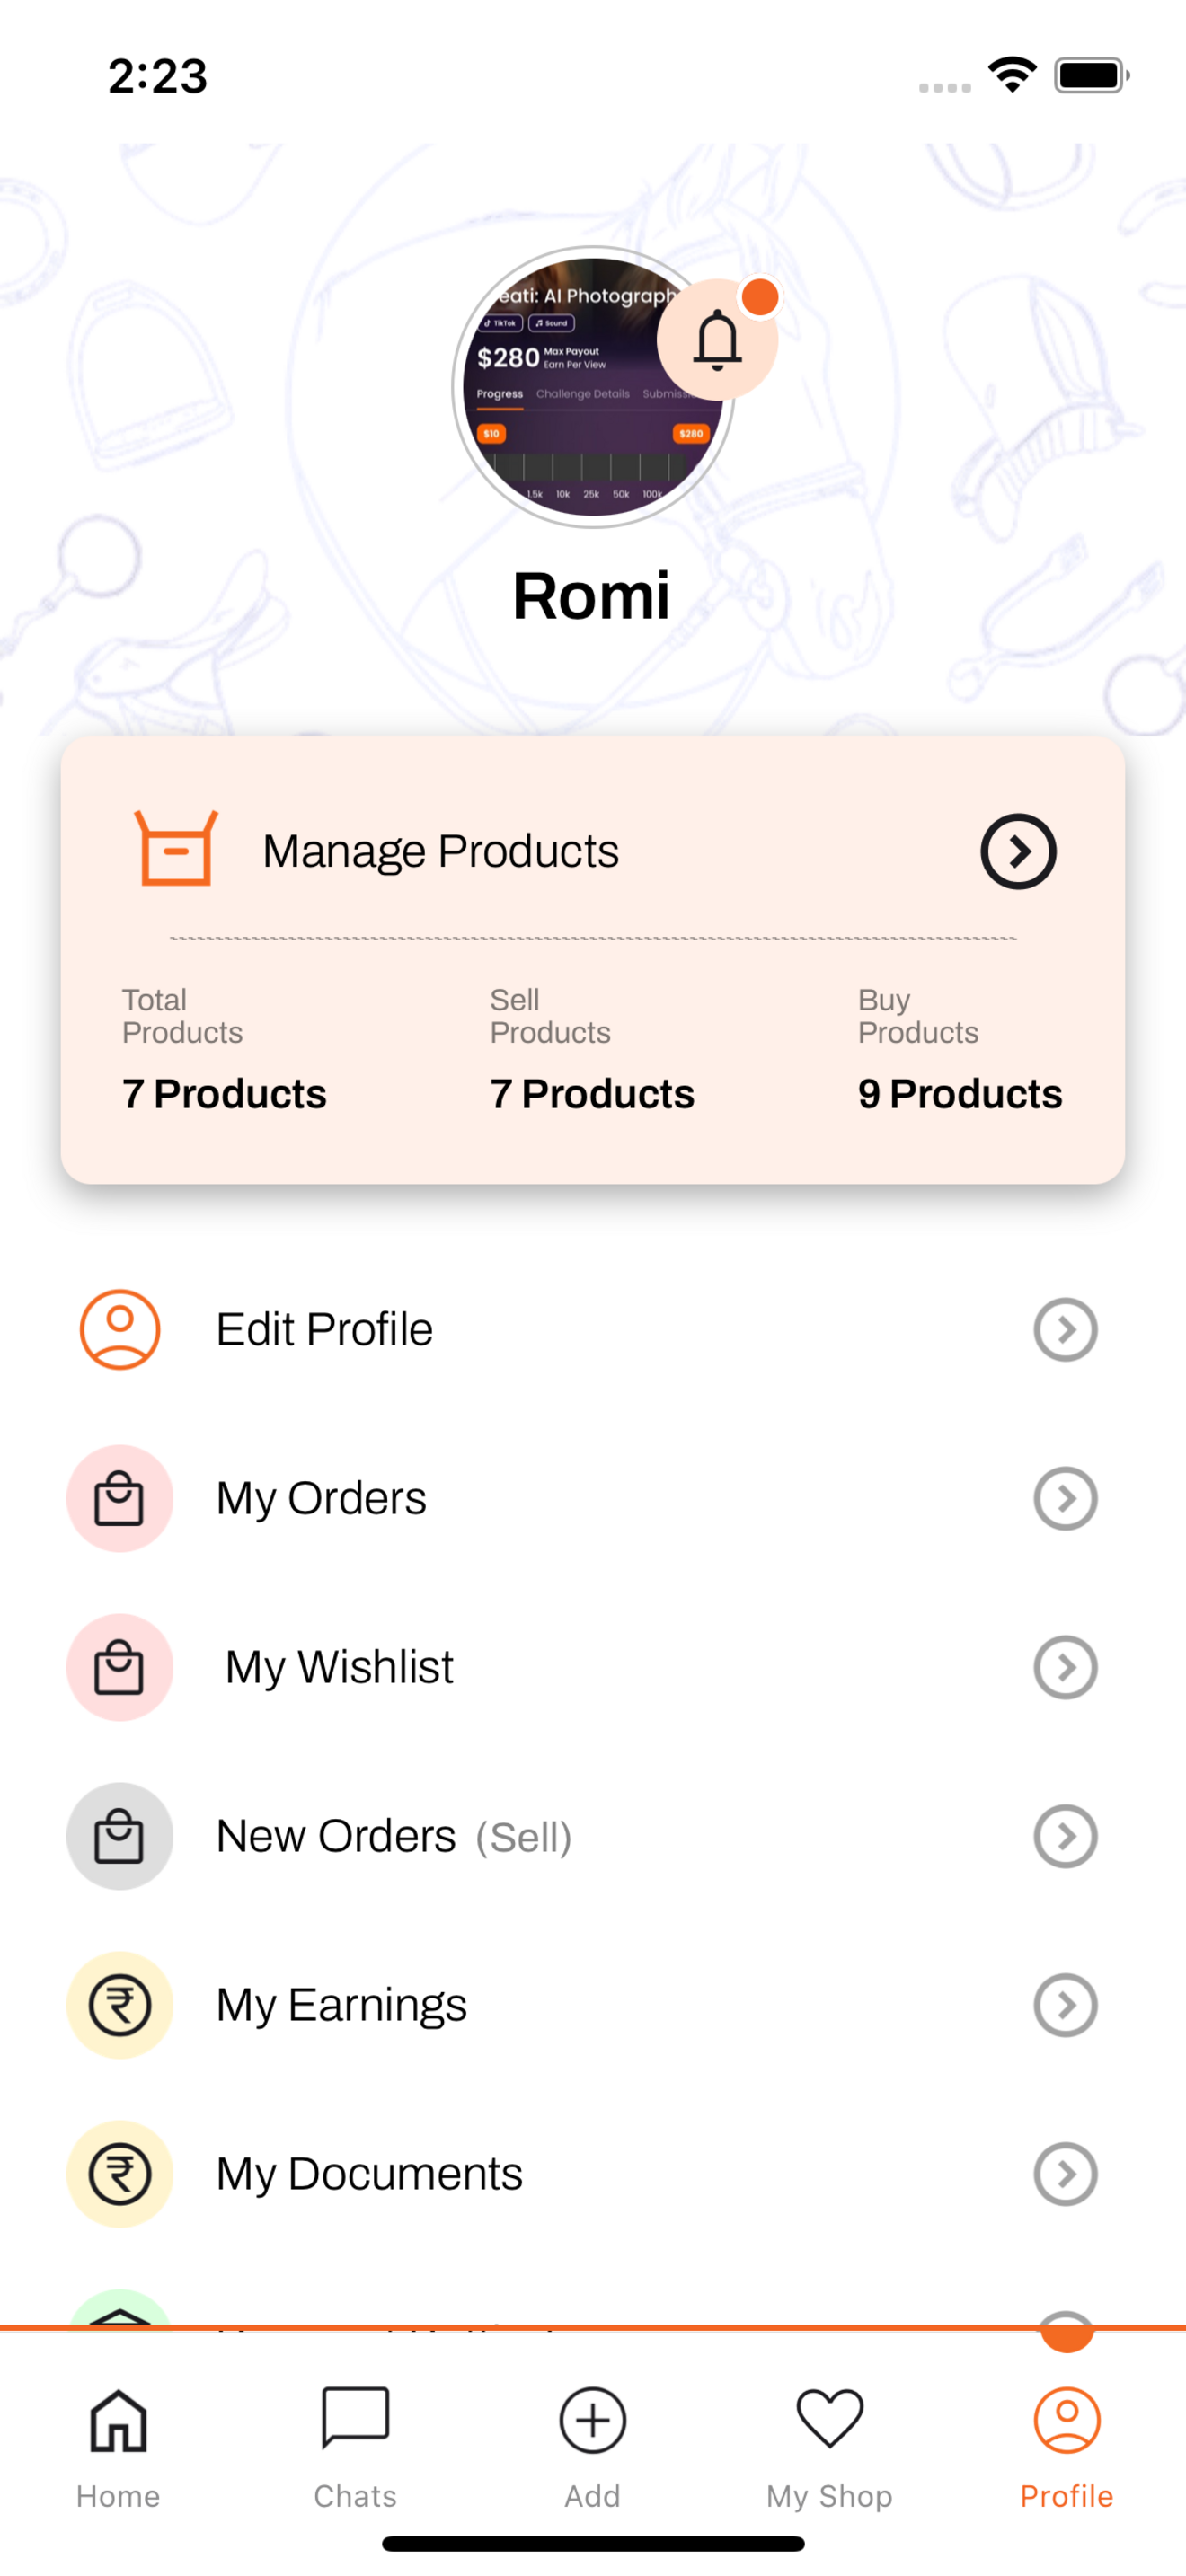Tap the Romi profile picture
Viewport: 1186px width, 2576px height.
592,387
